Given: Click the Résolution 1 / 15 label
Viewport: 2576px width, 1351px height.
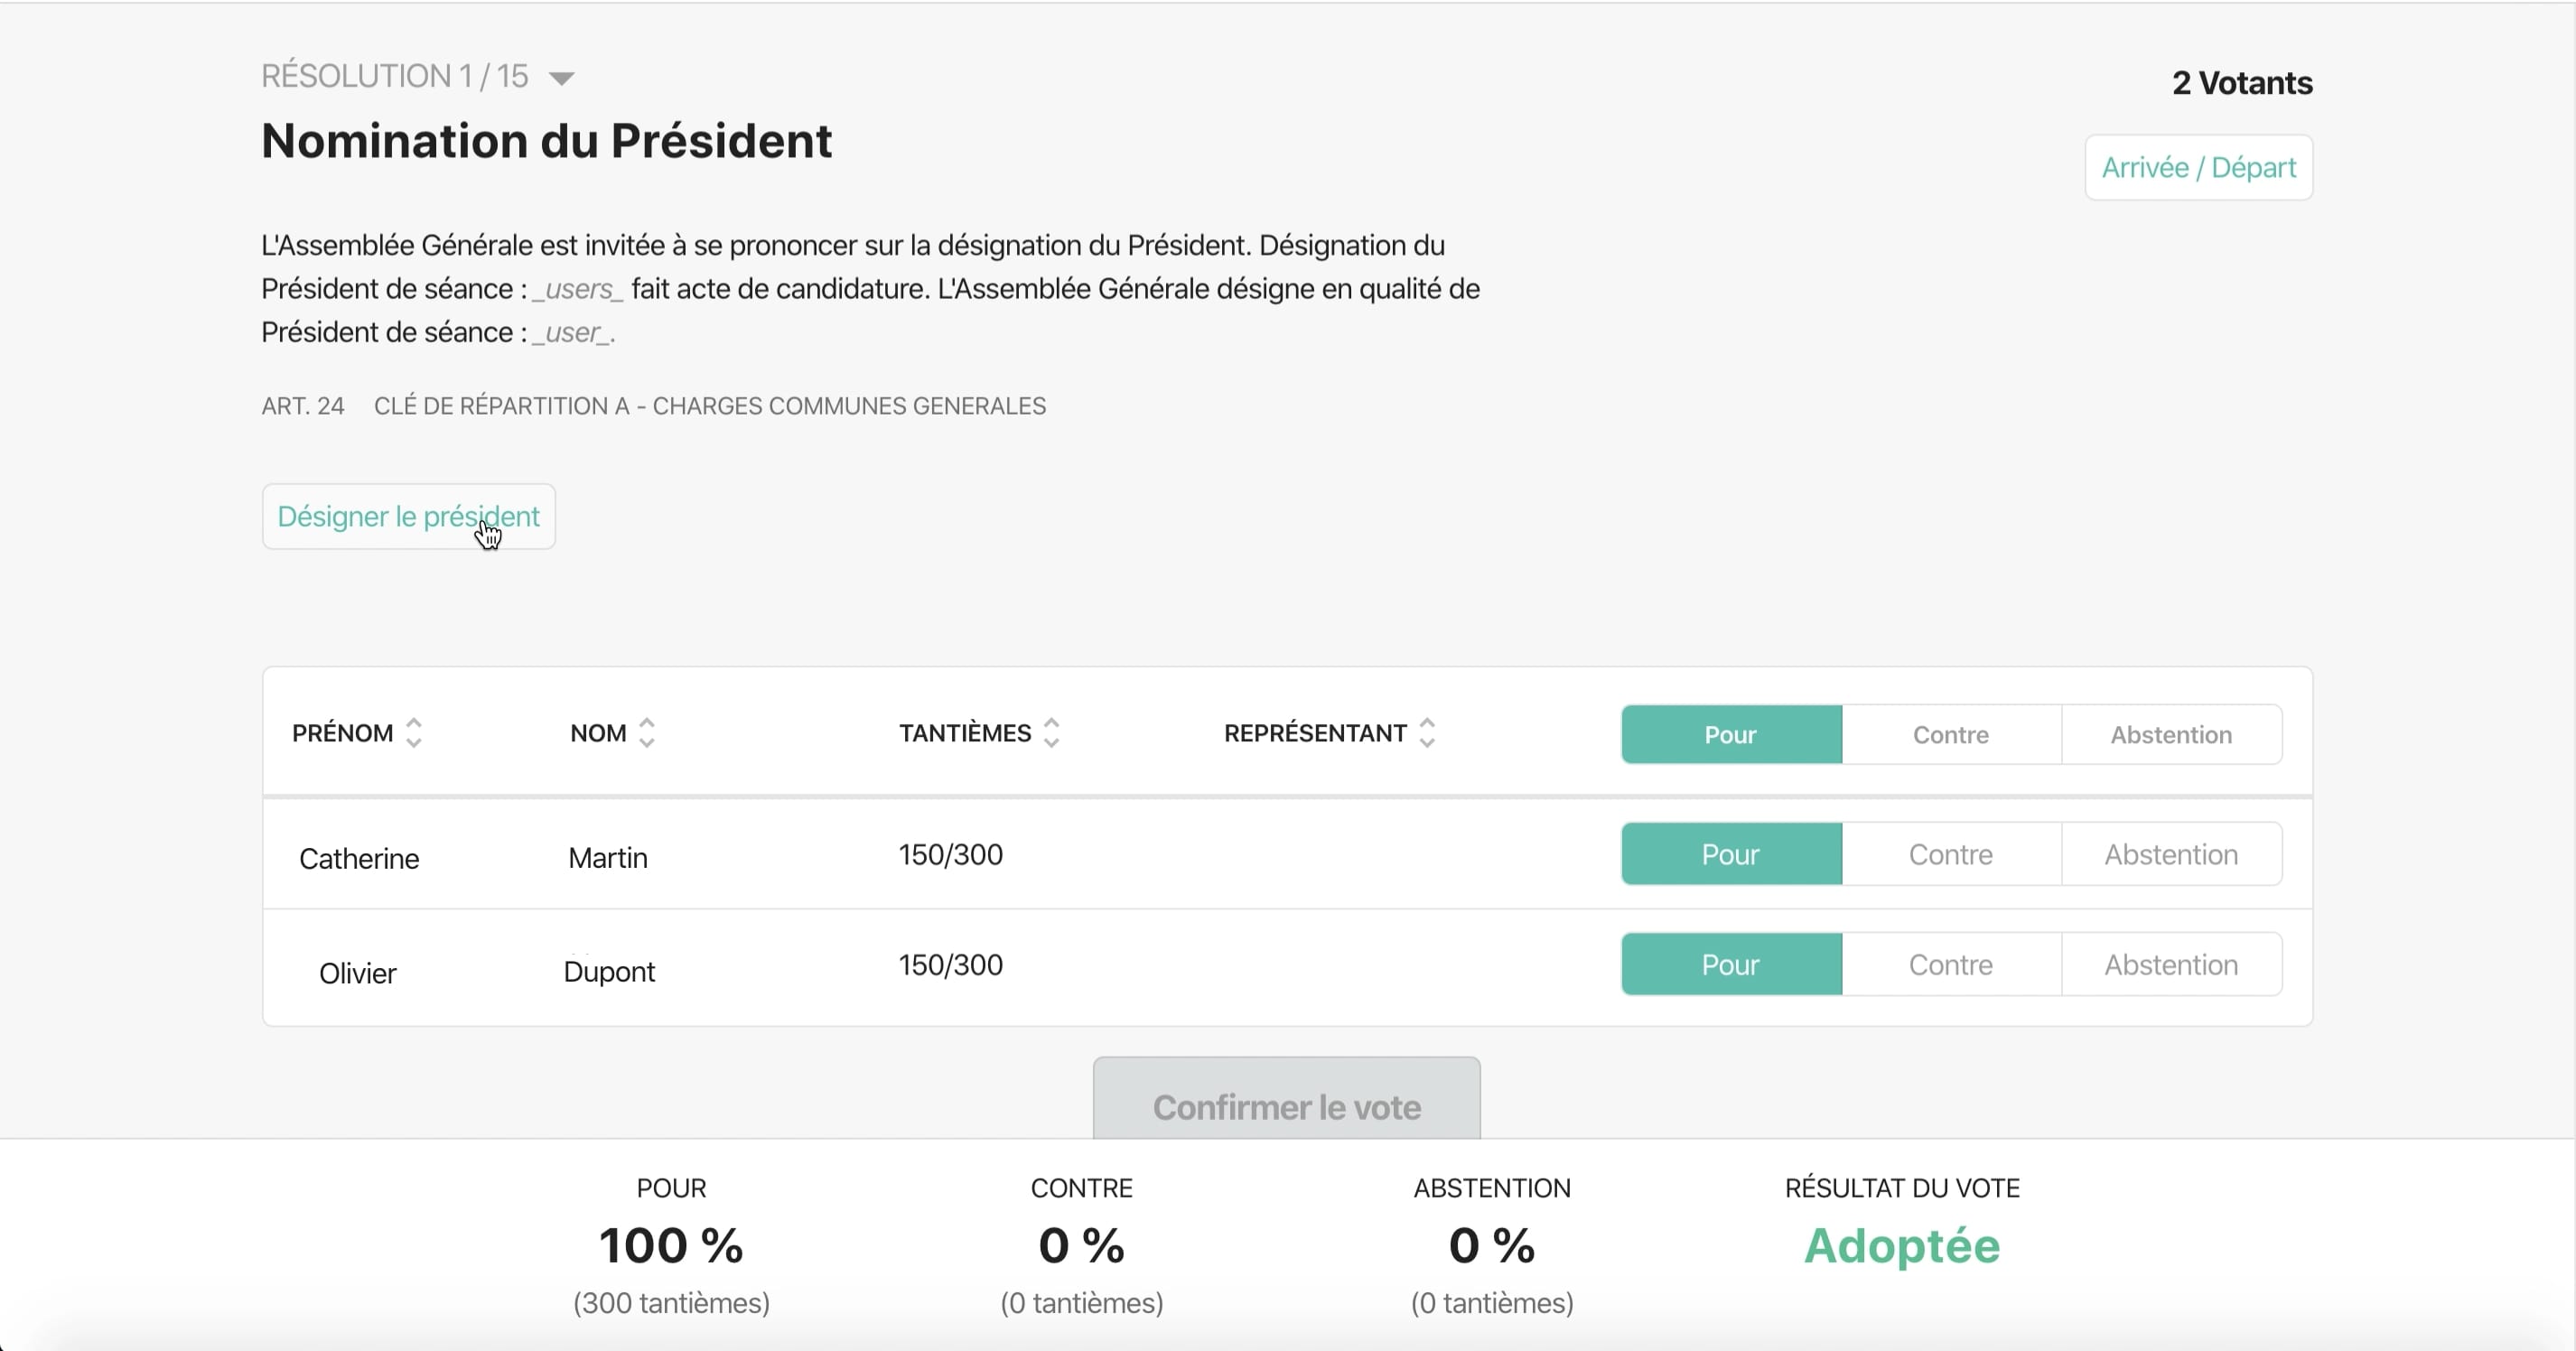Looking at the screenshot, I should tap(395, 76).
